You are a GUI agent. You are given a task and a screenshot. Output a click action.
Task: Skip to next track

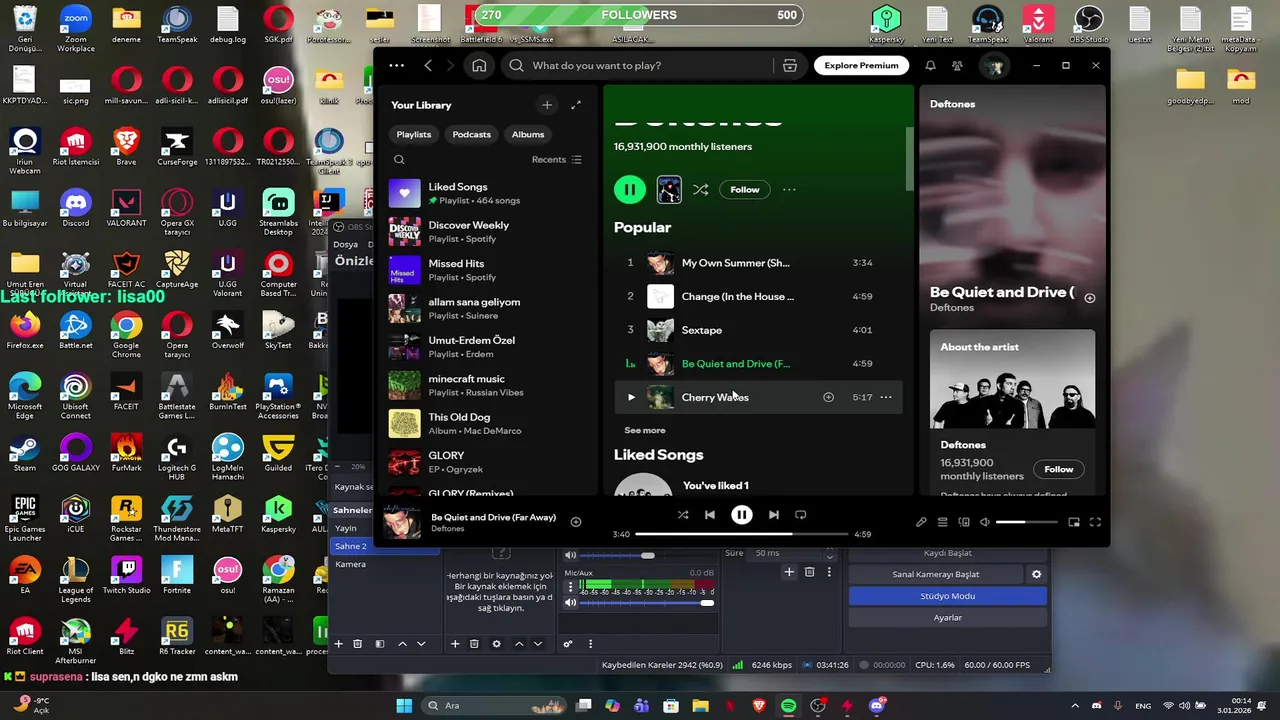773,515
